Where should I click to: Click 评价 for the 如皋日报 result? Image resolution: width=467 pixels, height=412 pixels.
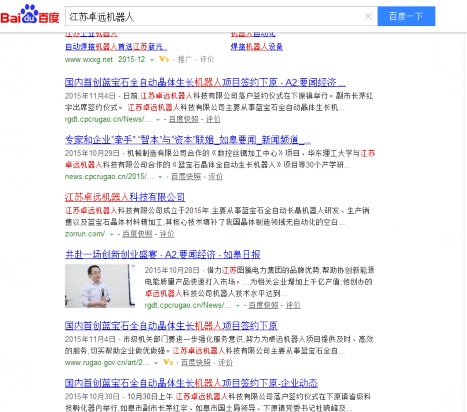point(293,305)
